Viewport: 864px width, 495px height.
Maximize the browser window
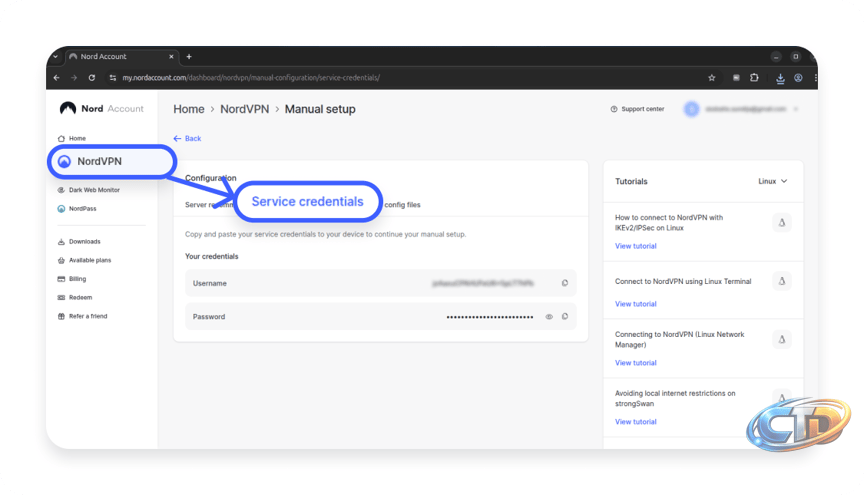[x=795, y=57]
